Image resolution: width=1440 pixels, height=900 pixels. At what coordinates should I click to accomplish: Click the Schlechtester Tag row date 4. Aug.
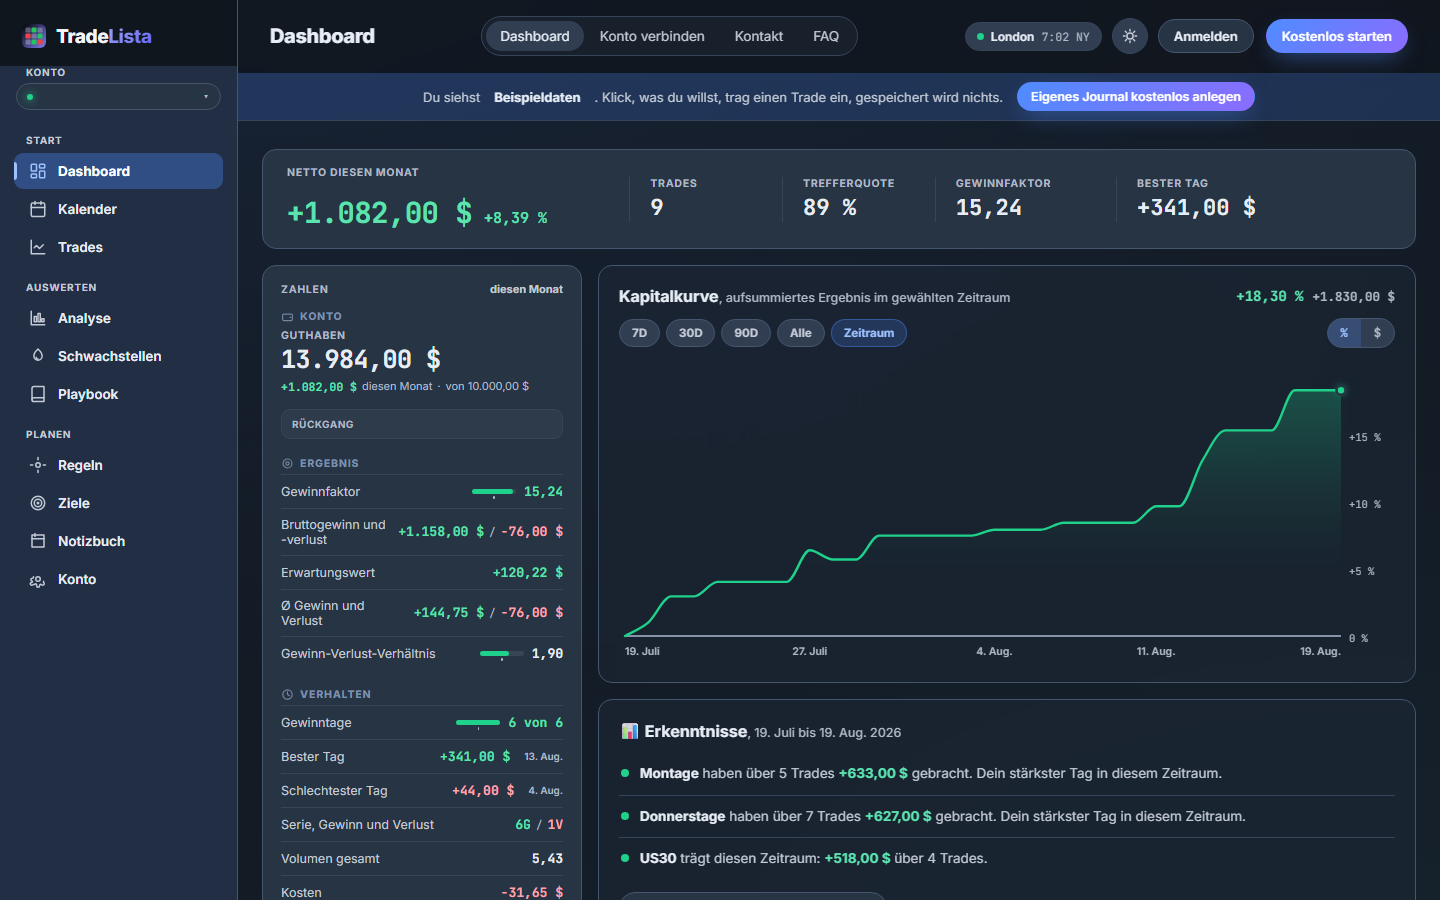pos(545,791)
